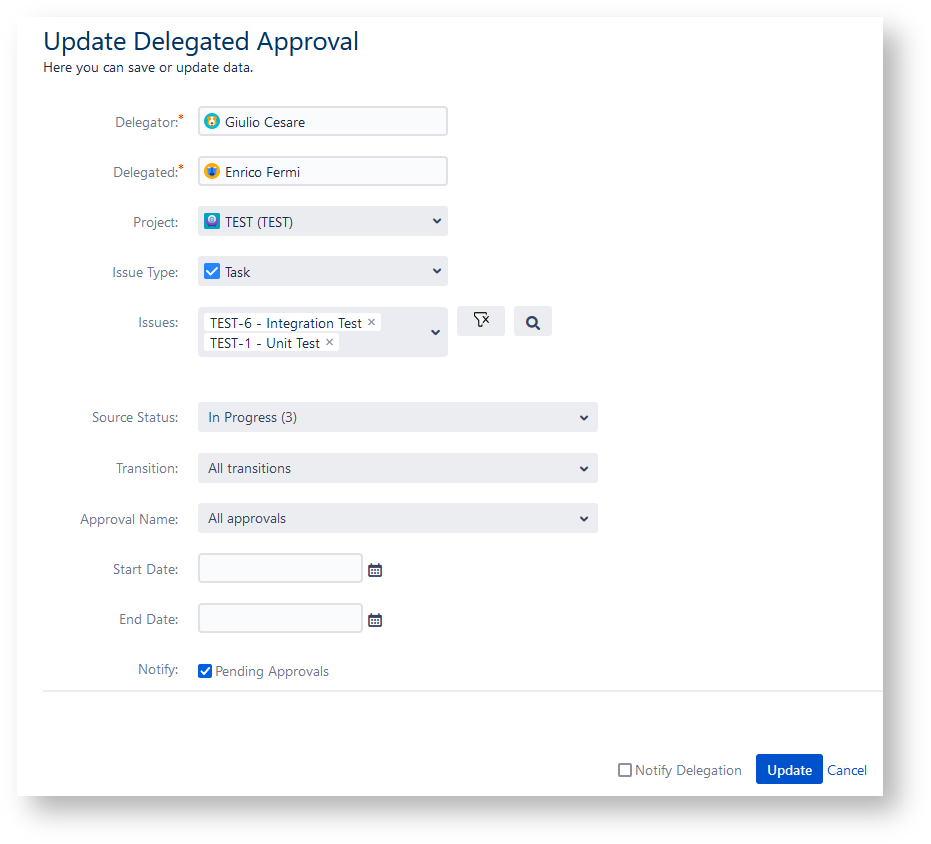The image size is (931, 844).
Task: Enable the Notify Delegation checkbox
Action: pos(625,770)
